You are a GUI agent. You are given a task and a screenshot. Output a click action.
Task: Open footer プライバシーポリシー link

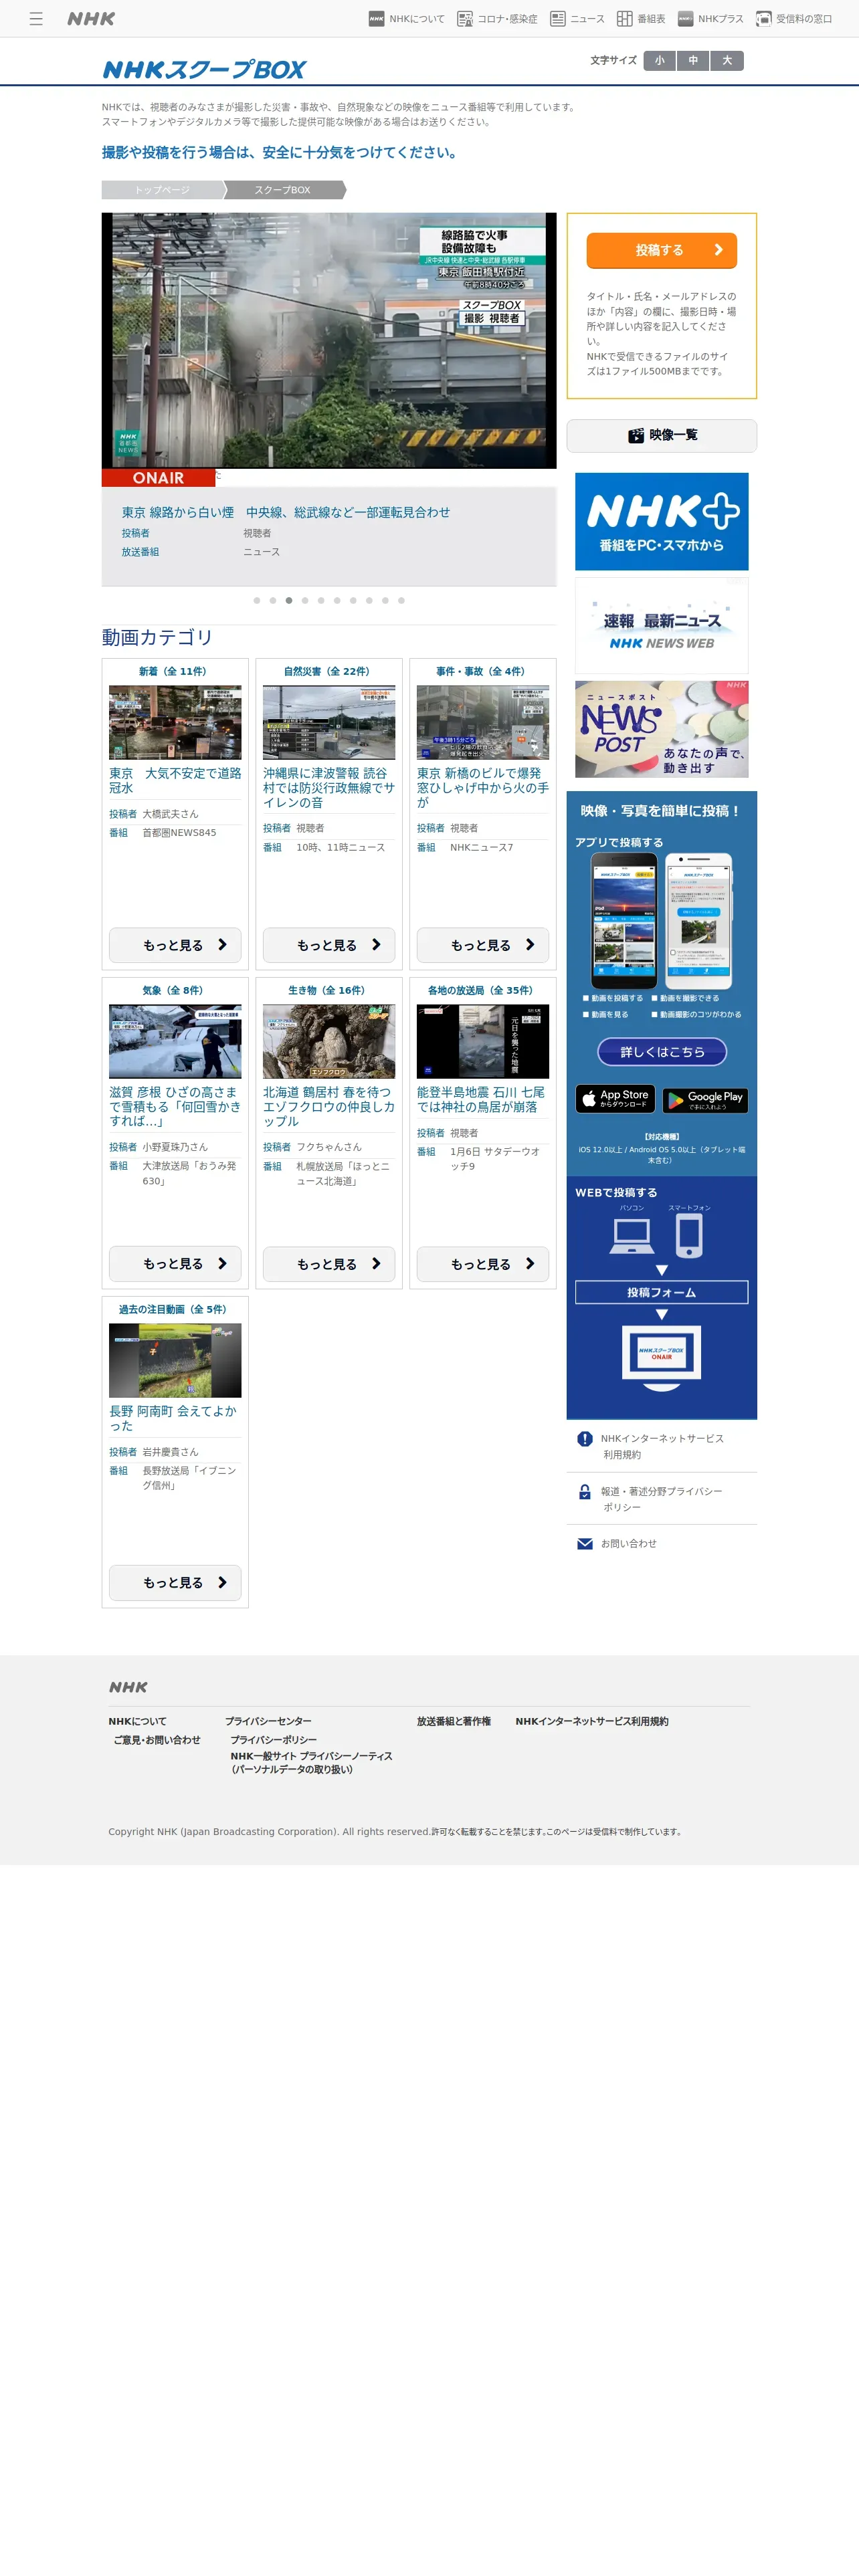coord(274,1740)
